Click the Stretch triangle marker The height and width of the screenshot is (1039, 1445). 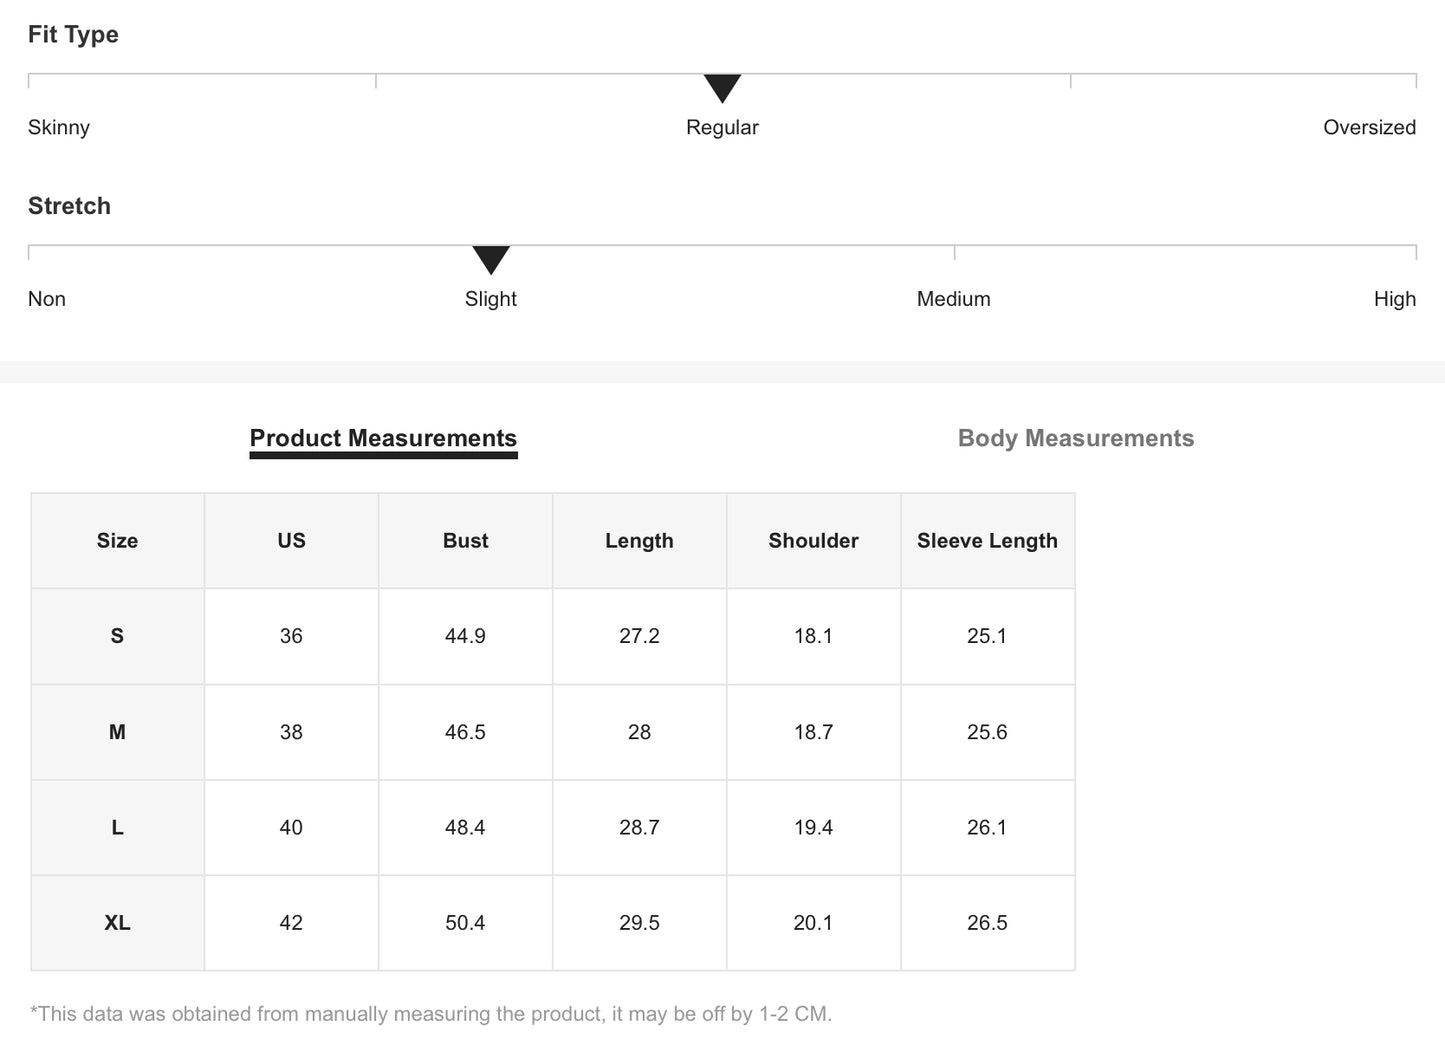491,259
